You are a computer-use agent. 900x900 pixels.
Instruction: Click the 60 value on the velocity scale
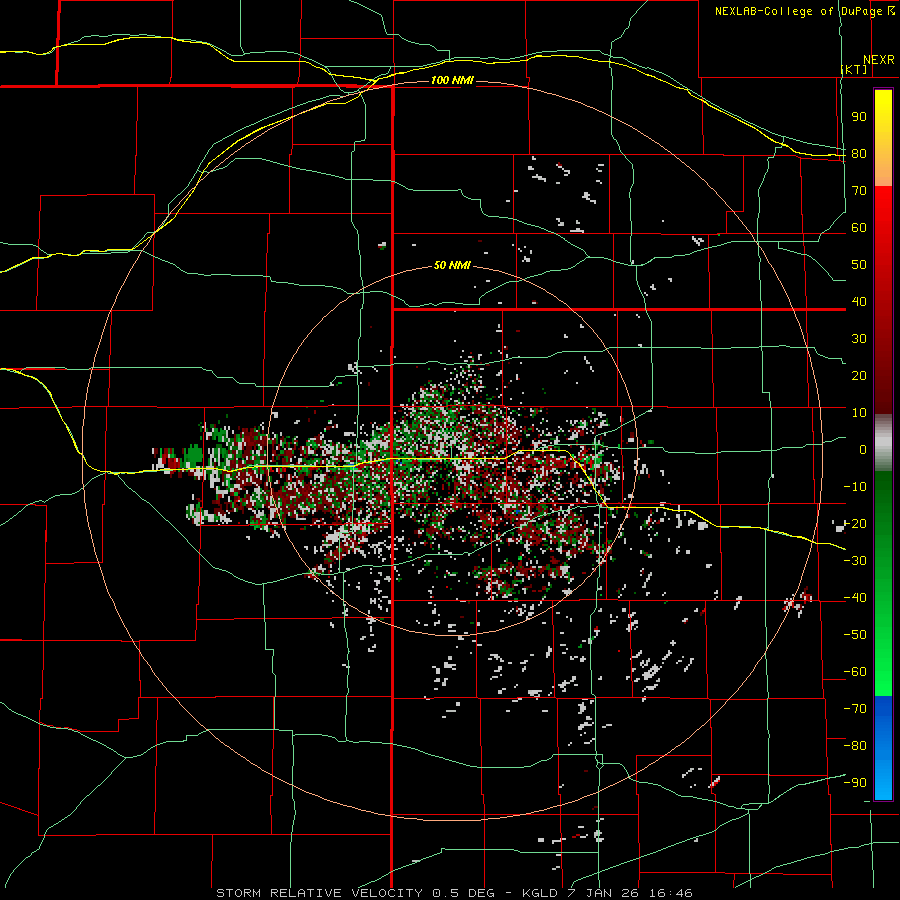[x=859, y=228]
